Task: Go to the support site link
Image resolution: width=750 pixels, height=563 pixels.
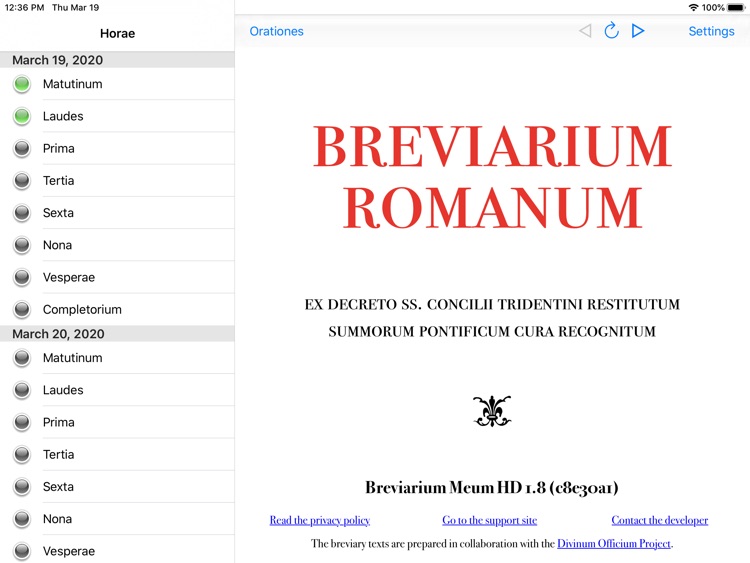Action: (489, 520)
